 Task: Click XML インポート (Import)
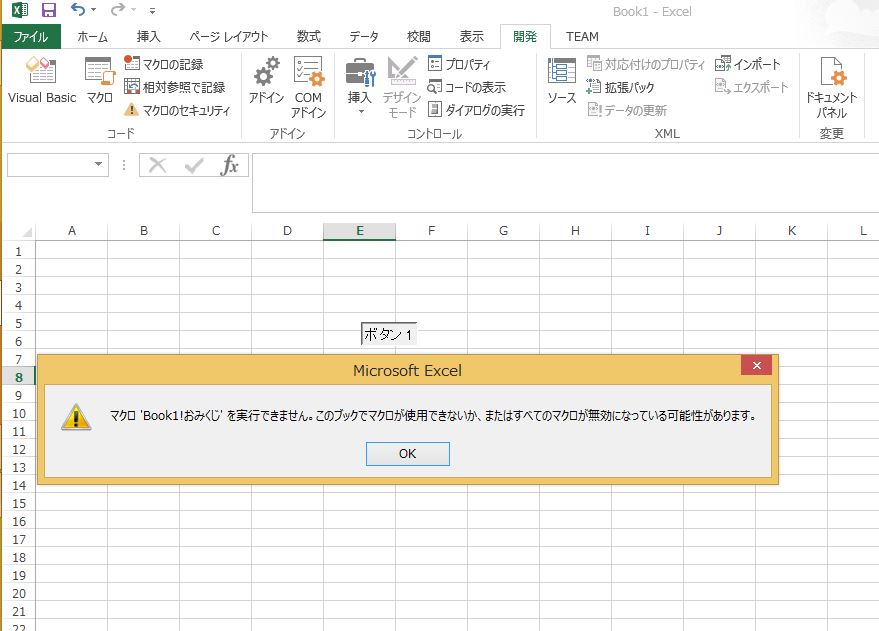click(747, 64)
